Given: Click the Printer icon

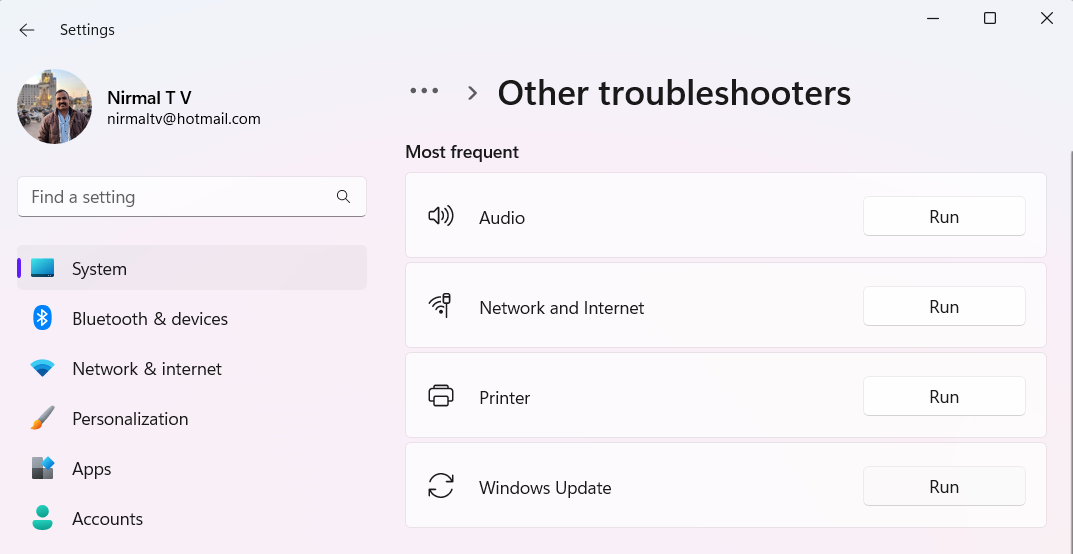Looking at the screenshot, I should pos(441,396).
